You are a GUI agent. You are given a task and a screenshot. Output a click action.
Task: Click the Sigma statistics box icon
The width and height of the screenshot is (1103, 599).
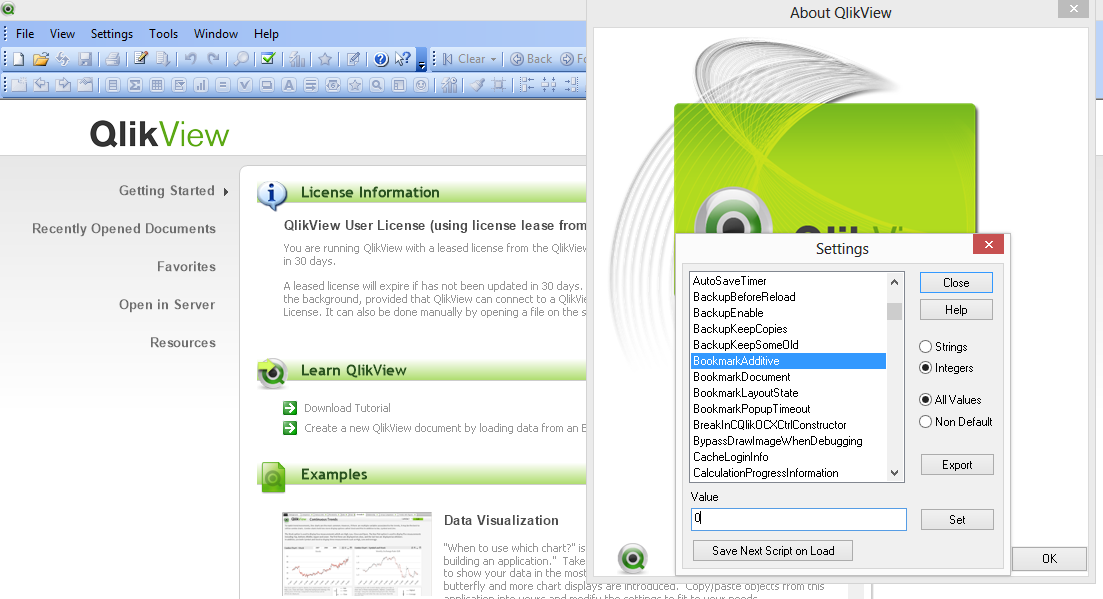135,85
